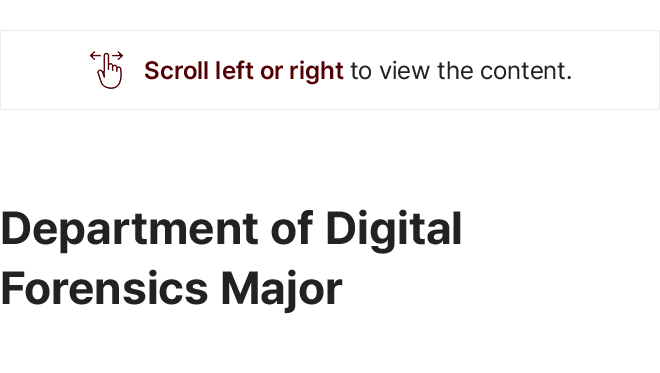Click the left arrow above the hand icon
The image size is (660, 373).
click(96, 55)
